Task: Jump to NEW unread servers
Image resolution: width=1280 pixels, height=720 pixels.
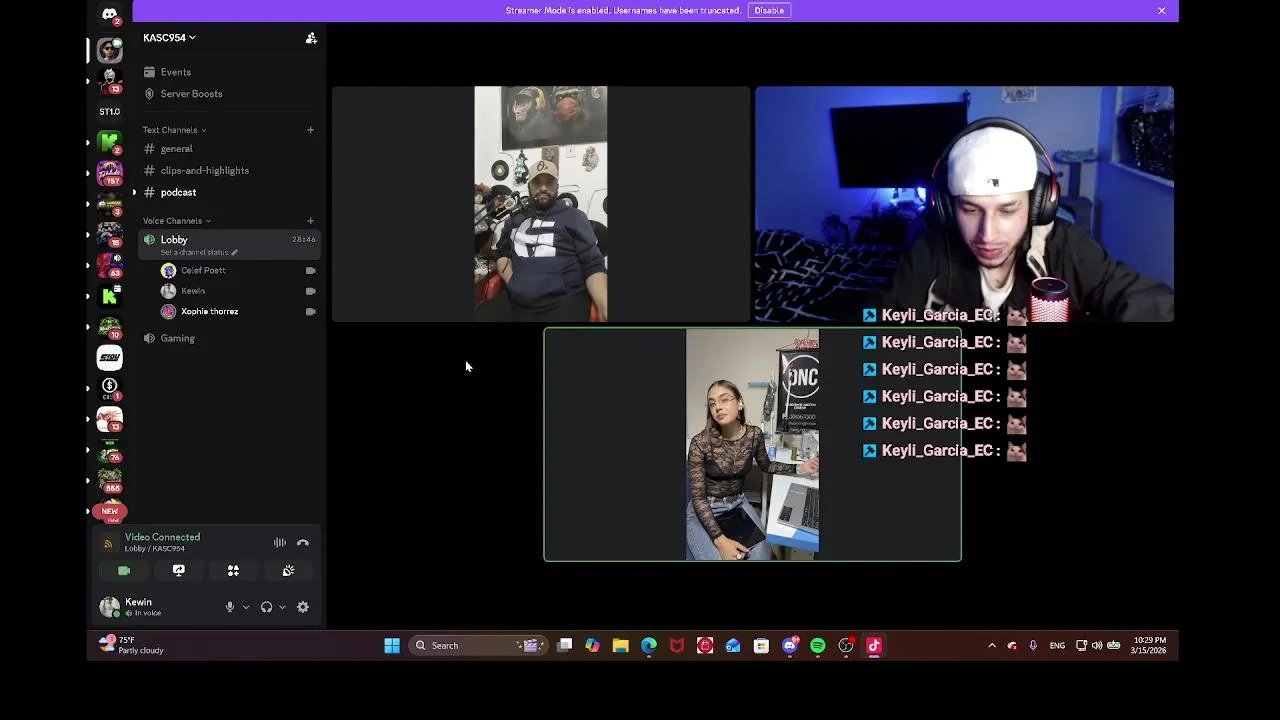Action: coord(110,511)
